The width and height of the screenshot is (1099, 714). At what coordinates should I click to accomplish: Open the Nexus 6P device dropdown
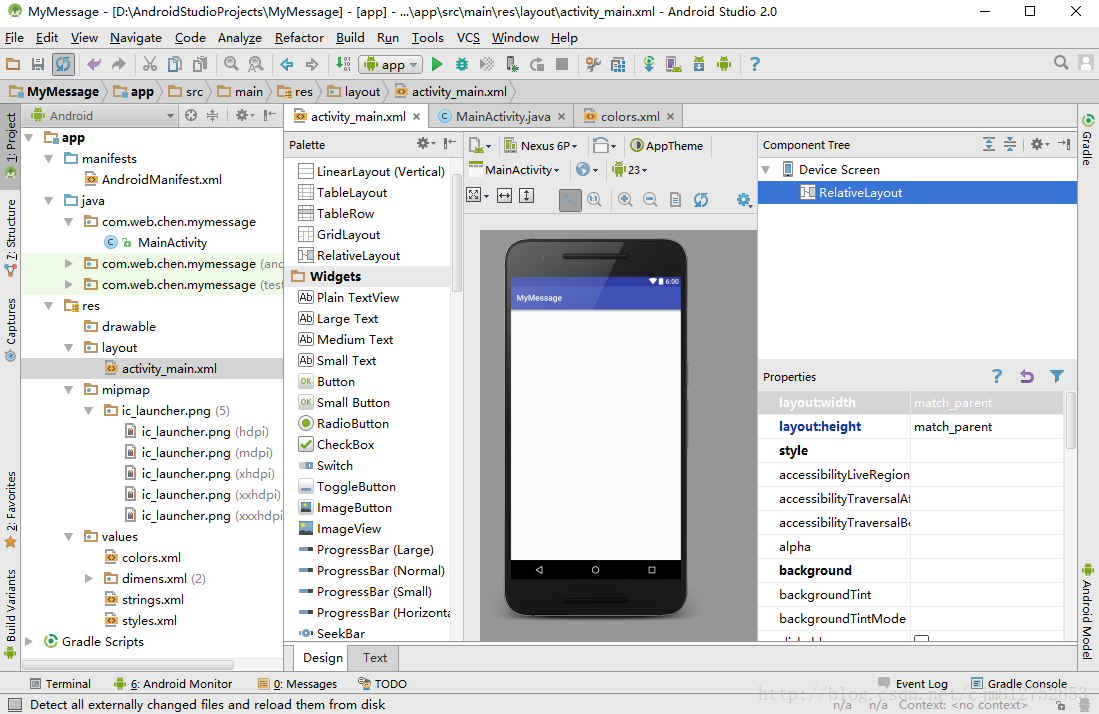(540, 146)
